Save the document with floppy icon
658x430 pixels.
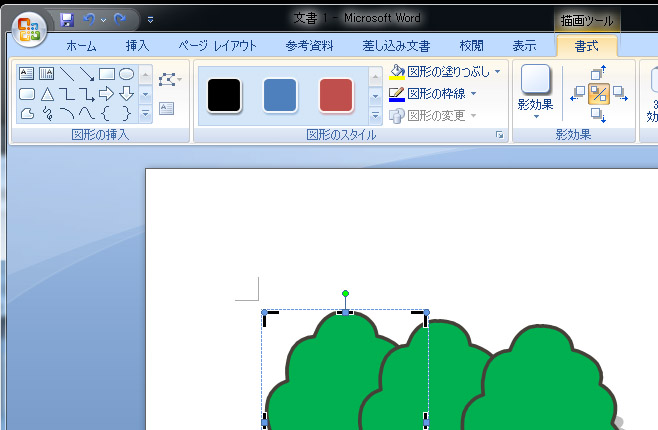coord(67,19)
